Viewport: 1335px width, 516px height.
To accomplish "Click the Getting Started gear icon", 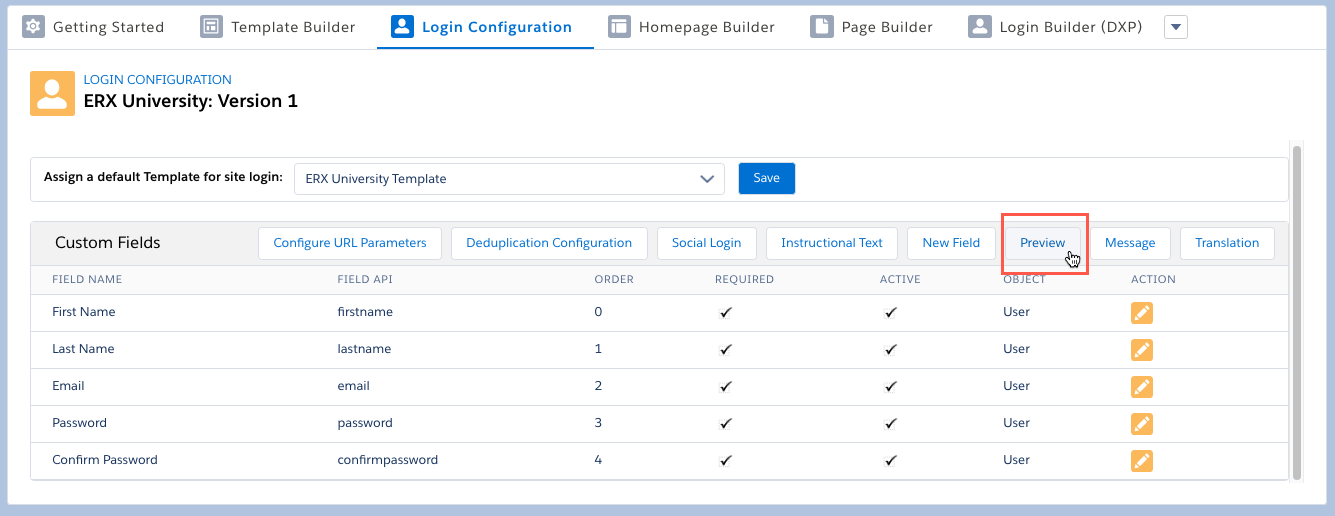I will tap(34, 27).
